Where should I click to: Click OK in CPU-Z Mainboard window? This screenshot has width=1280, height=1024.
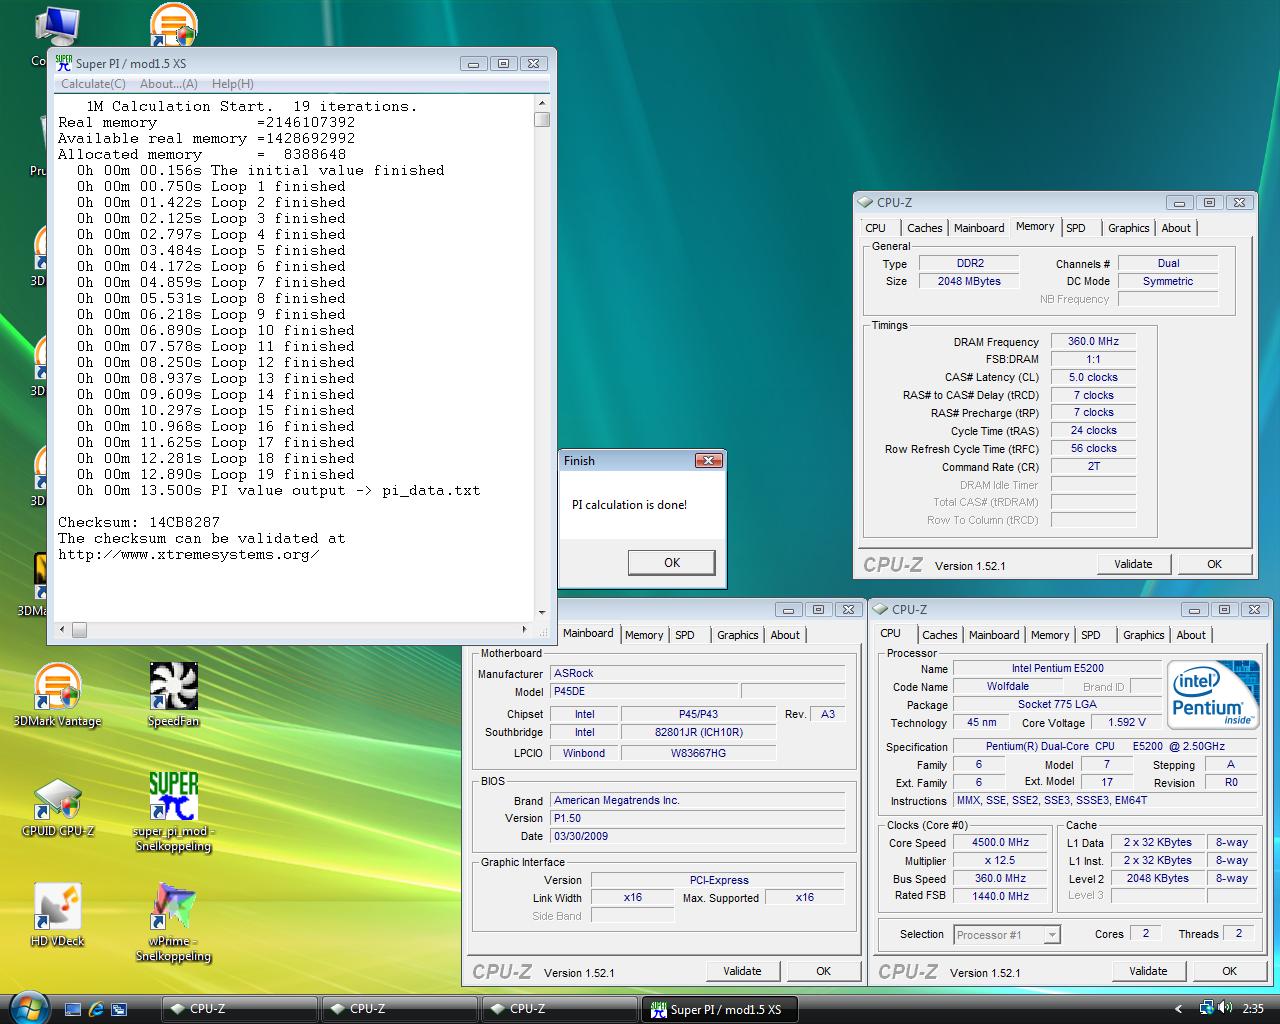823,971
